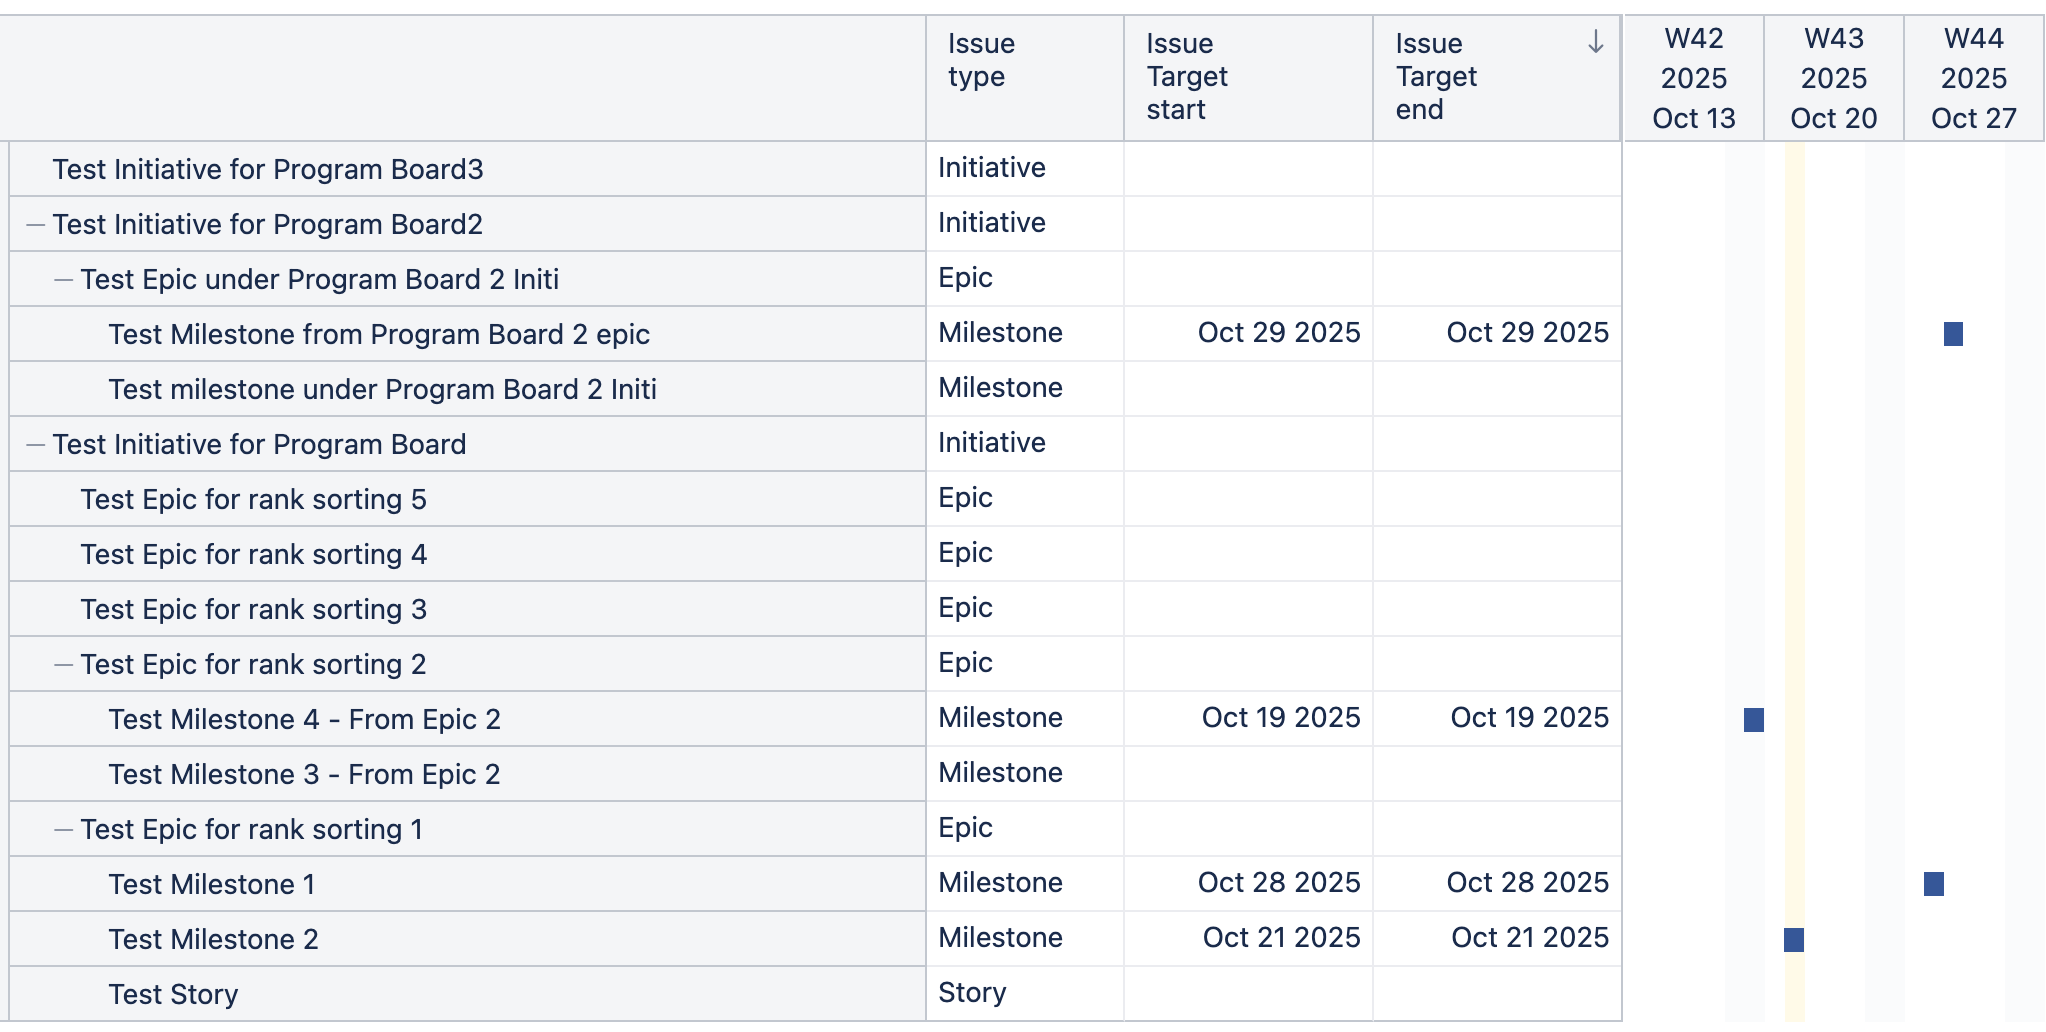The image size is (2046, 1032).
Task: Click the Issue Target start column header
Action: pos(1187,77)
